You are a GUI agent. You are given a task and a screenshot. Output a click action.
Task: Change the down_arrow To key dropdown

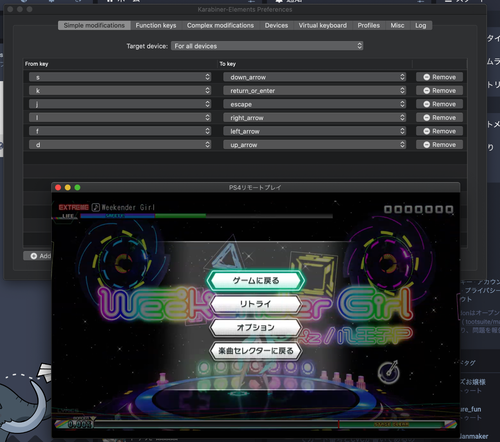point(315,77)
